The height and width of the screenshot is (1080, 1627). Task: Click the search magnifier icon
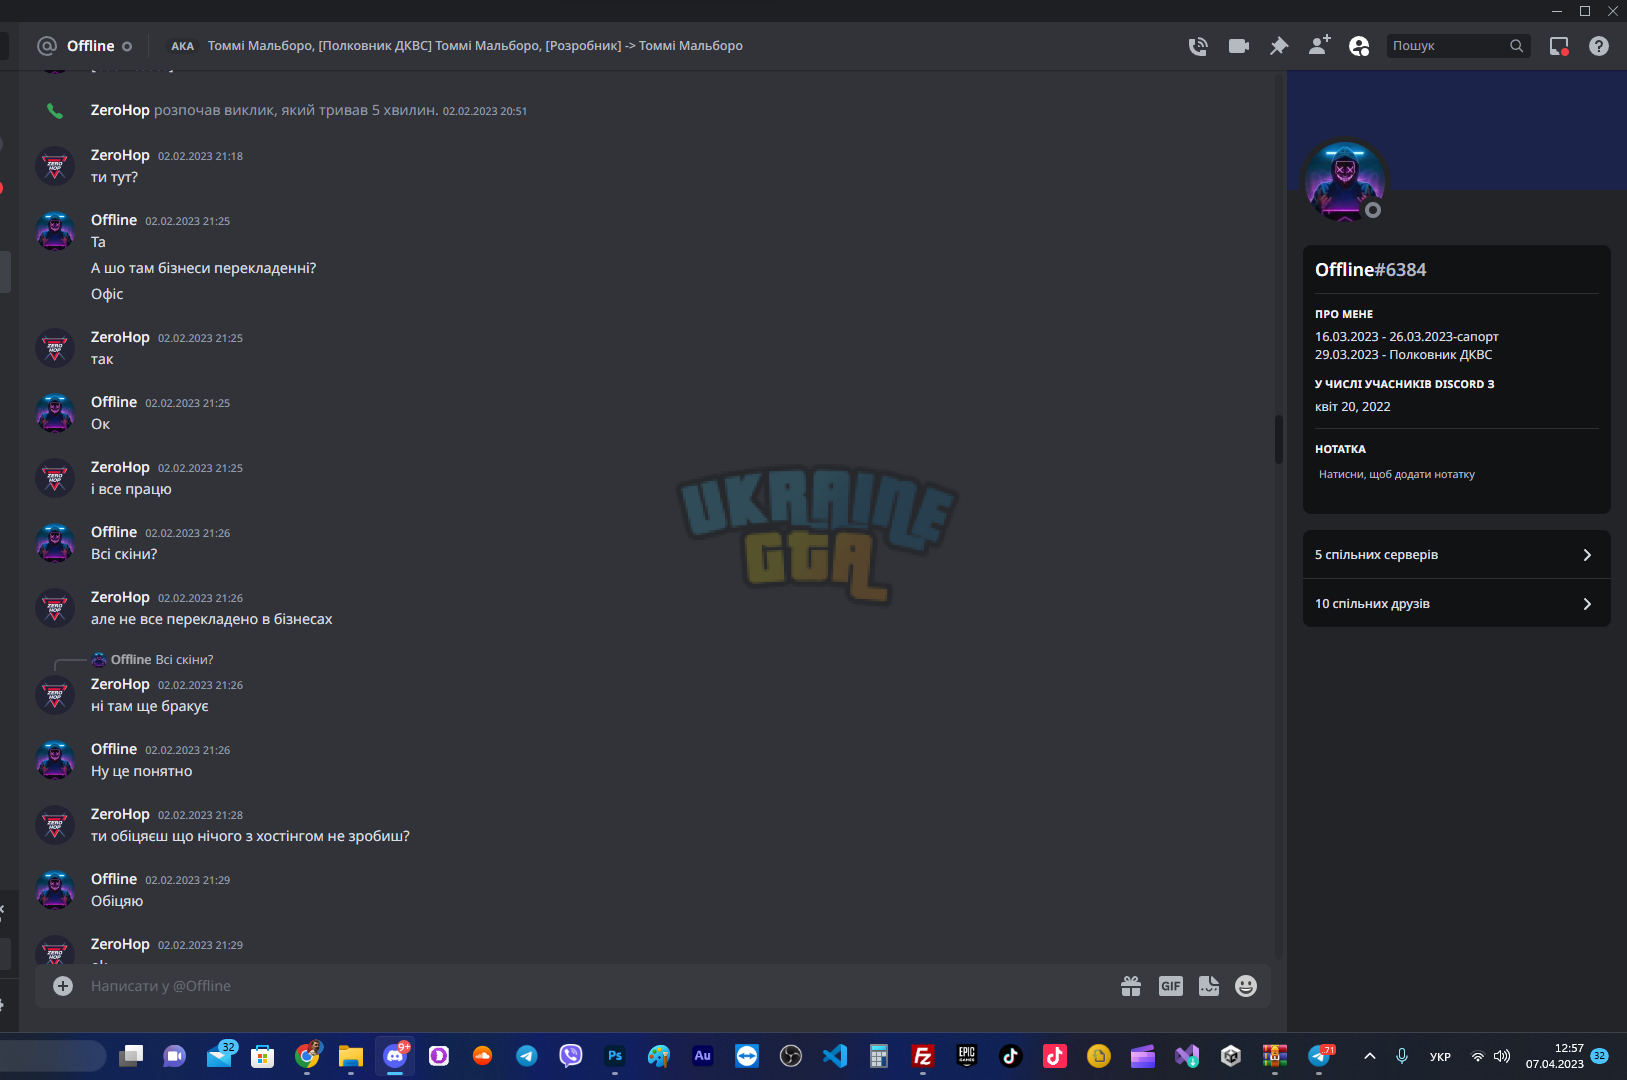1517,46
